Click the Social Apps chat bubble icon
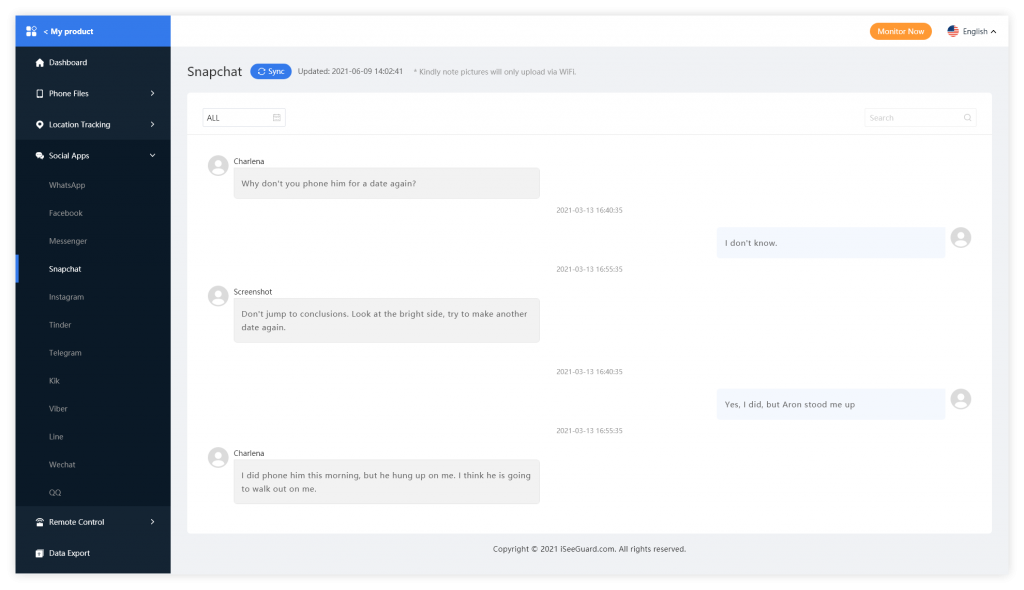Screen dimensions: 1024x590 (40, 156)
